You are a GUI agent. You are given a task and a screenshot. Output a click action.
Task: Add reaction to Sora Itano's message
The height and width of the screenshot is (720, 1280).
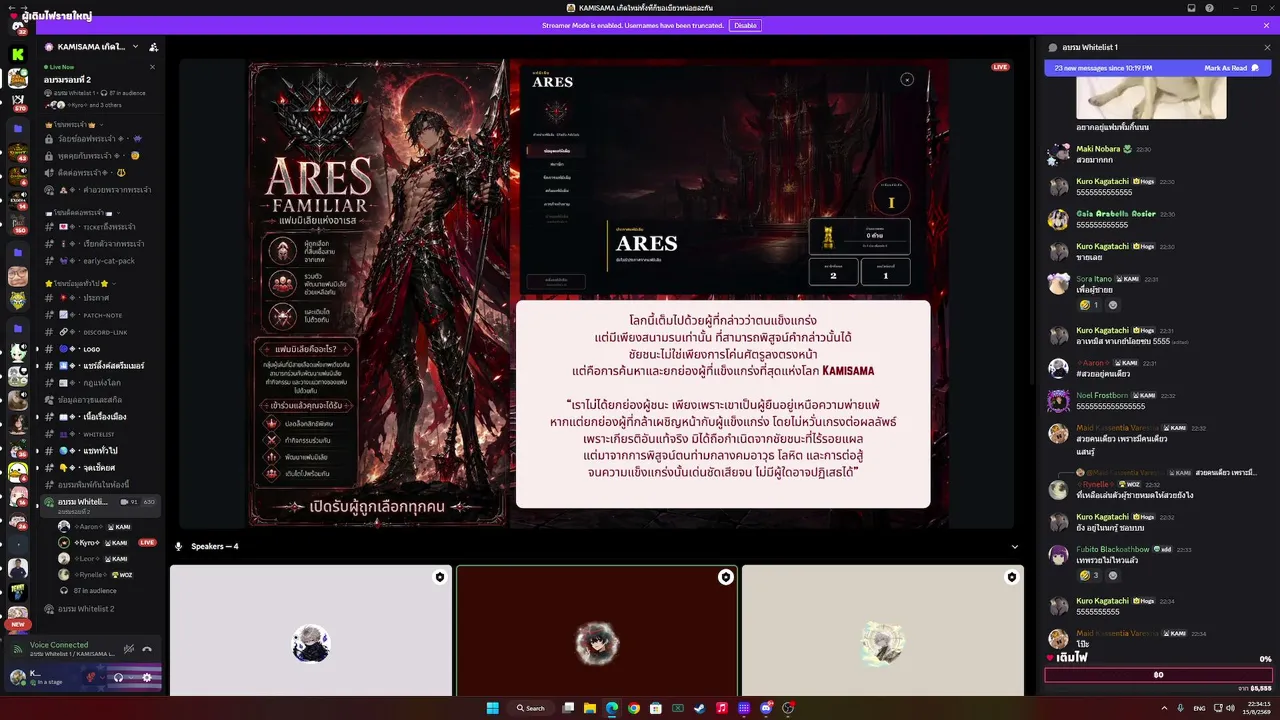1113,305
